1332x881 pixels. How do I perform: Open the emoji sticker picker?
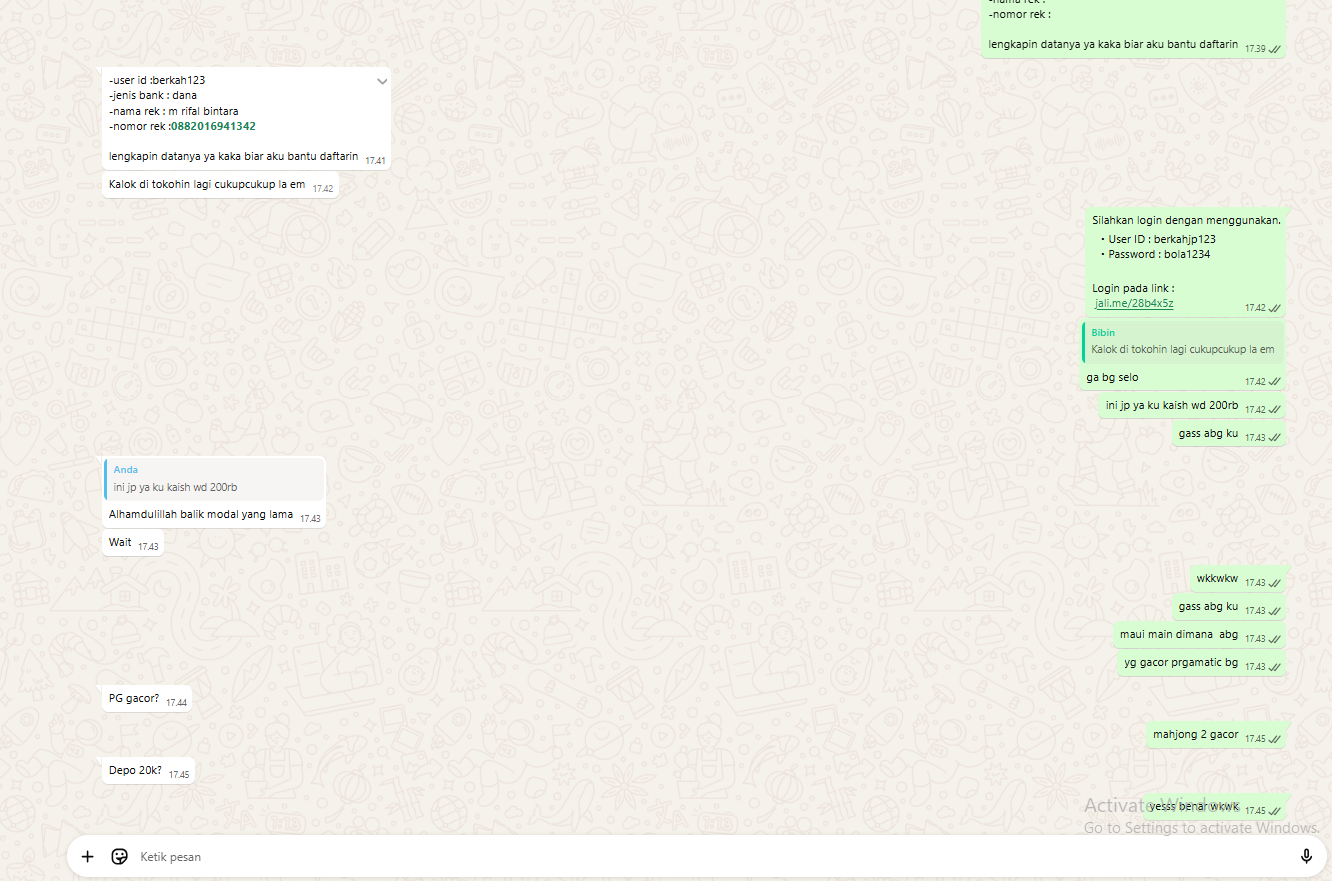point(120,856)
